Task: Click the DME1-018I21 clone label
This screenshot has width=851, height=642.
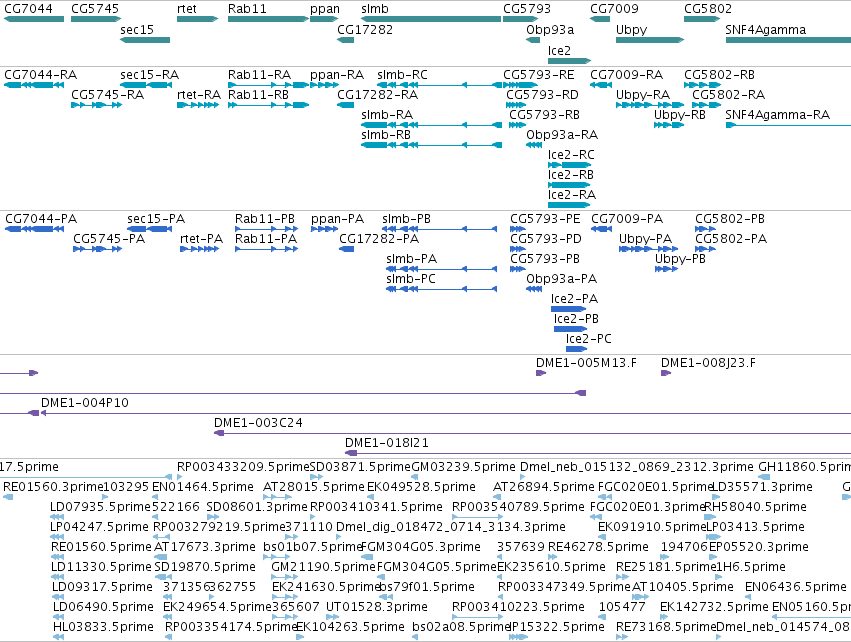Action: [387, 443]
